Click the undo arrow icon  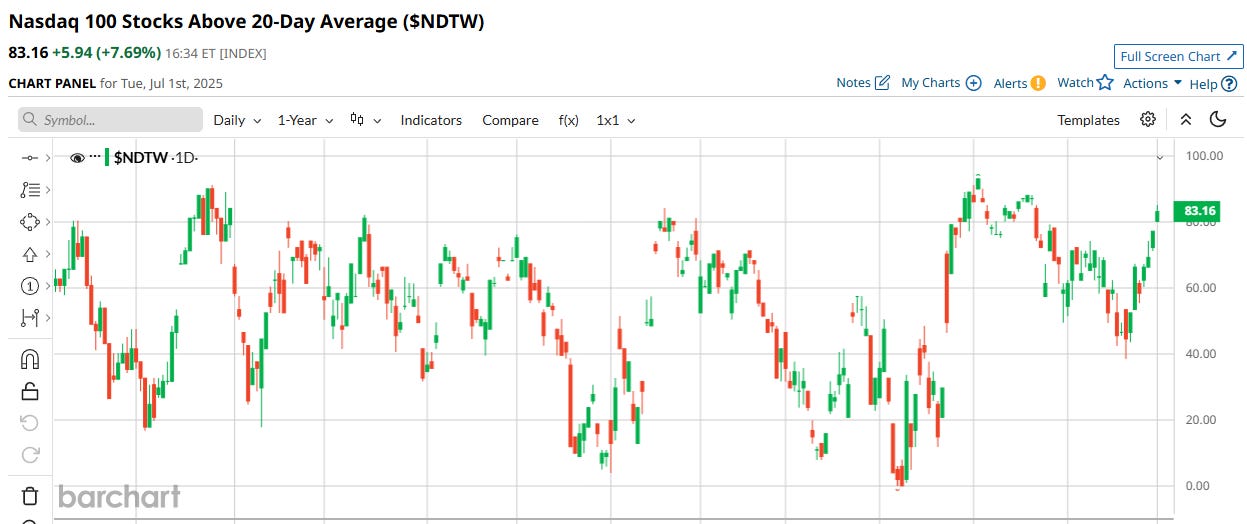click(29, 423)
